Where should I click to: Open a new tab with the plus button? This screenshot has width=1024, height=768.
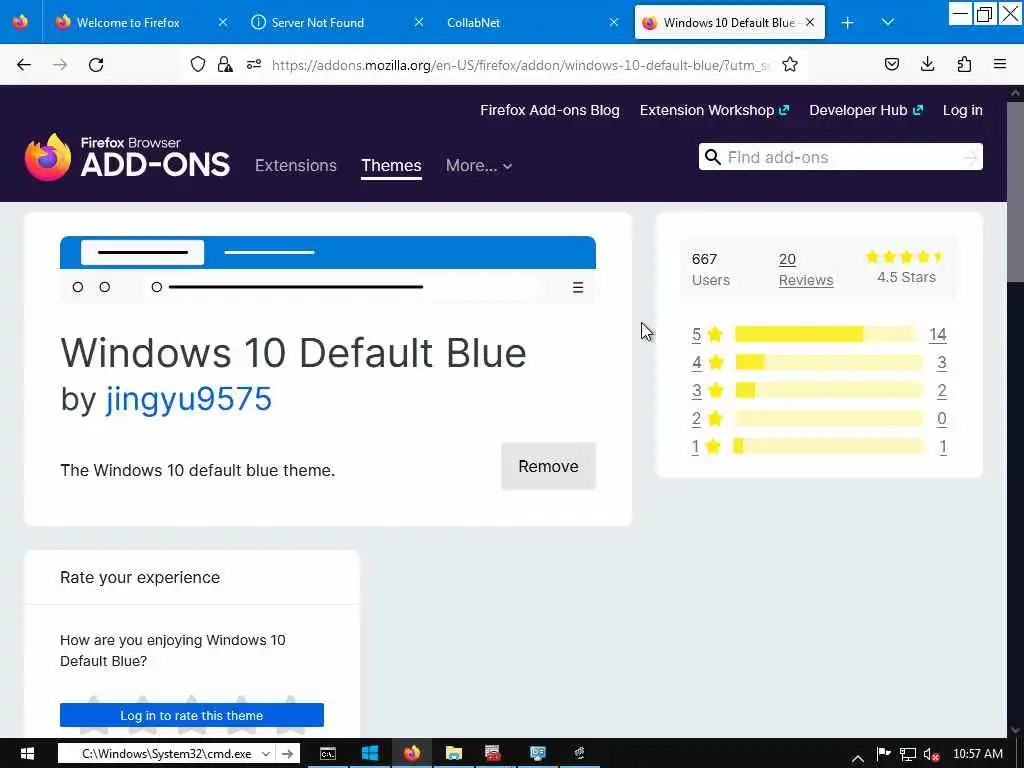pyautogui.click(x=848, y=23)
